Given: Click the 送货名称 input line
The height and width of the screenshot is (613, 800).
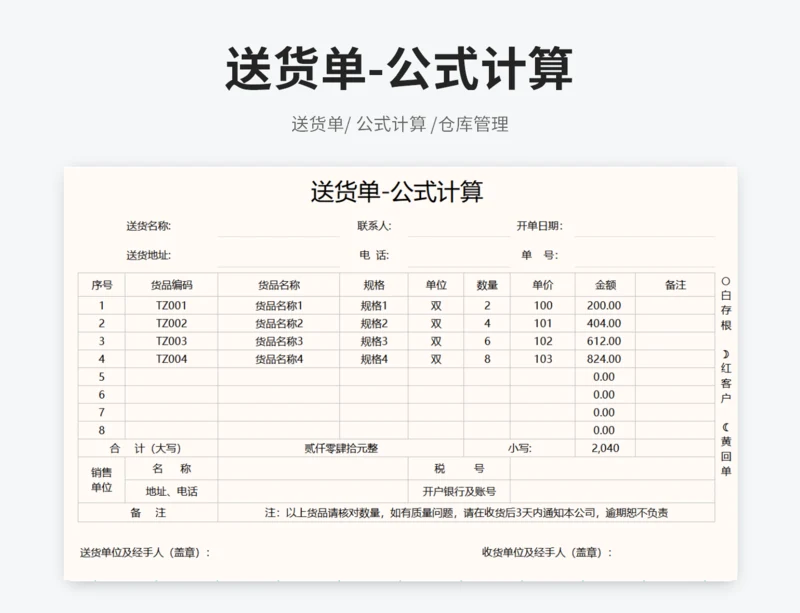Looking at the screenshot, I should pyautogui.click(x=279, y=228).
